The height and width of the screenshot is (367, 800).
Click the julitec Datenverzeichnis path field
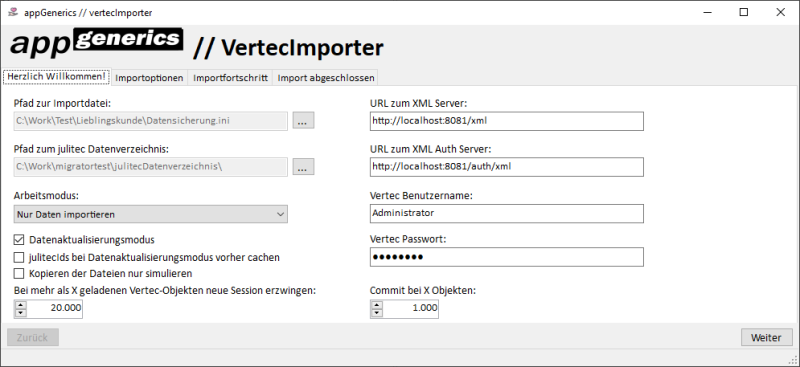(151, 166)
